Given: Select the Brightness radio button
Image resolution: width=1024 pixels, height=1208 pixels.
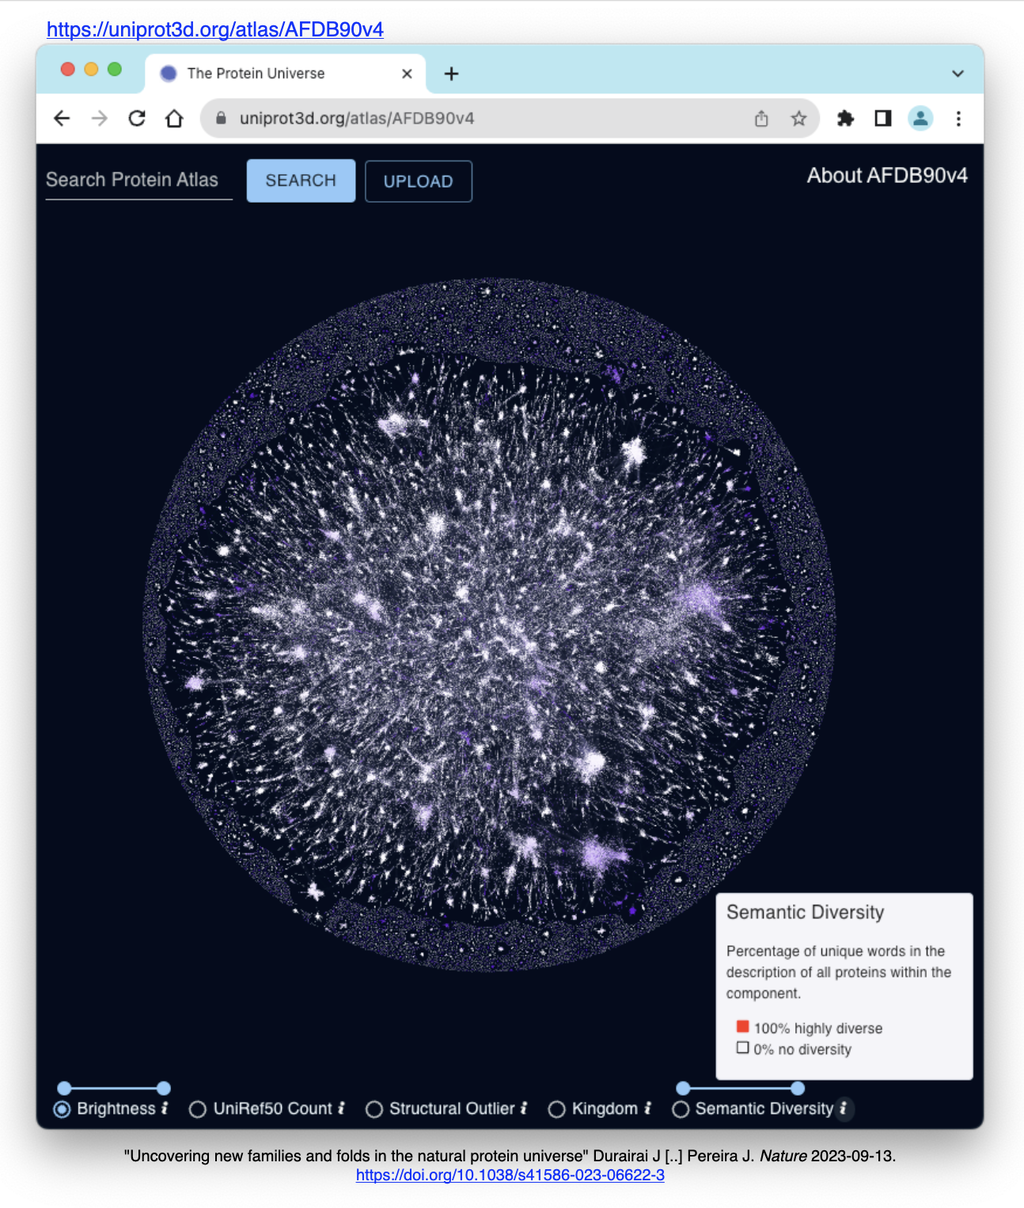Looking at the screenshot, I should (62, 1109).
